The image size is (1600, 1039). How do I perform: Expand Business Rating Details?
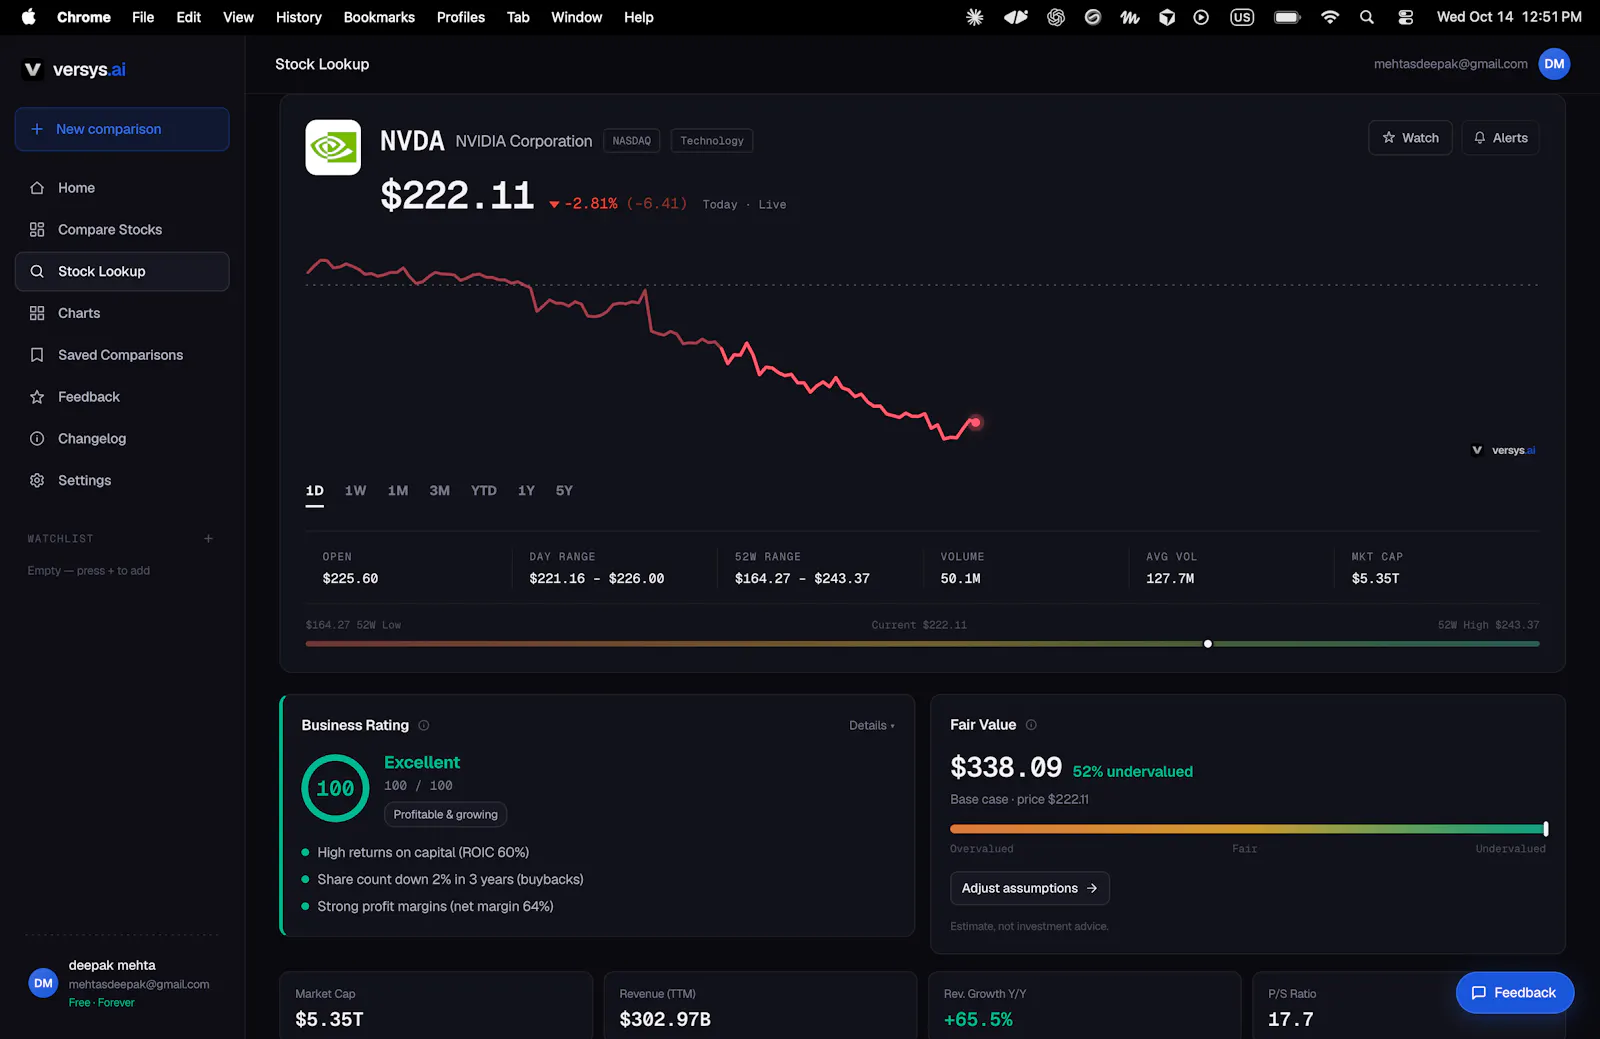(x=872, y=726)
